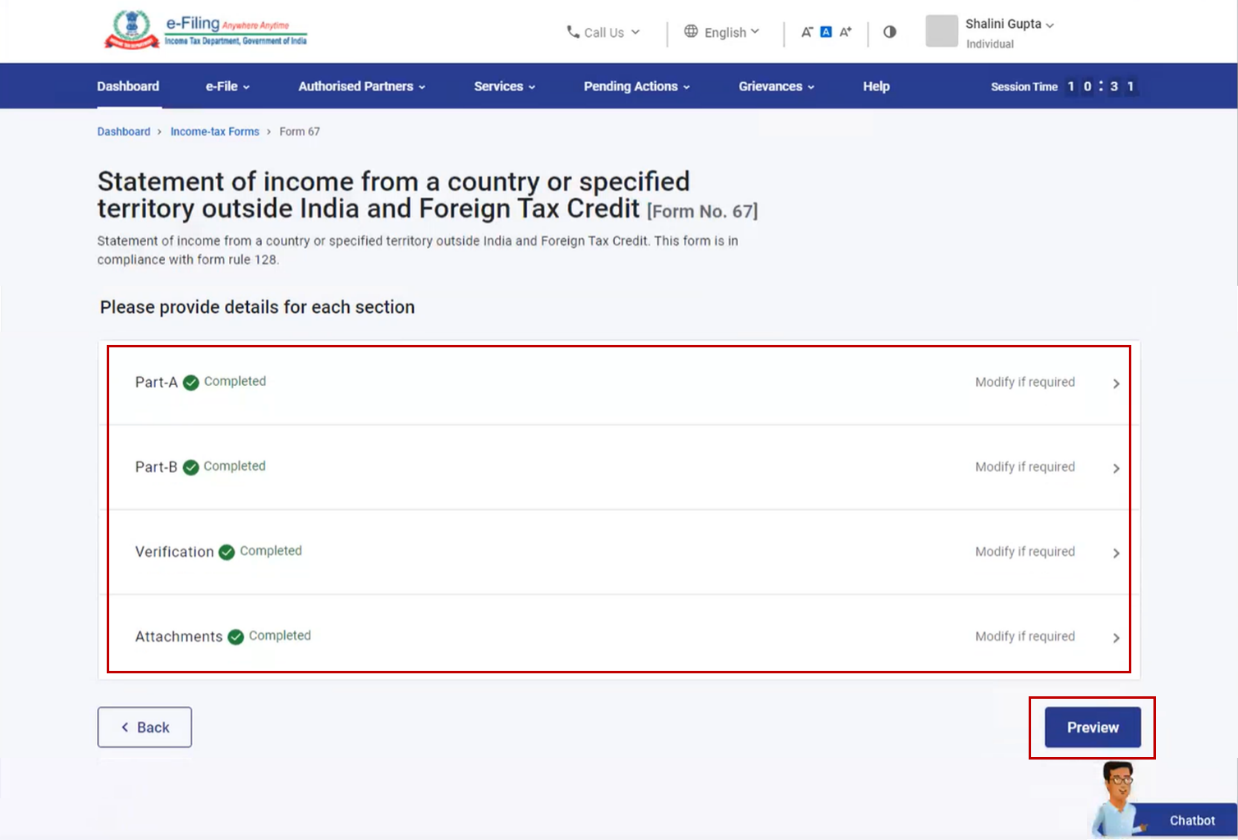Expand Part-A section chevron arrow
Viewport: 1238px width, 840px height.
(1116, 383)
